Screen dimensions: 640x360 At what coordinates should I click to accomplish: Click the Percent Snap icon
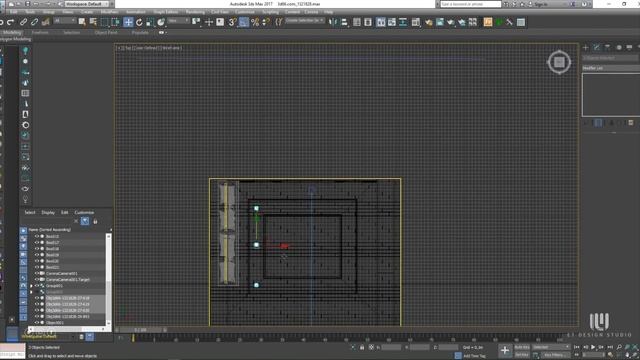pos(255,22)
